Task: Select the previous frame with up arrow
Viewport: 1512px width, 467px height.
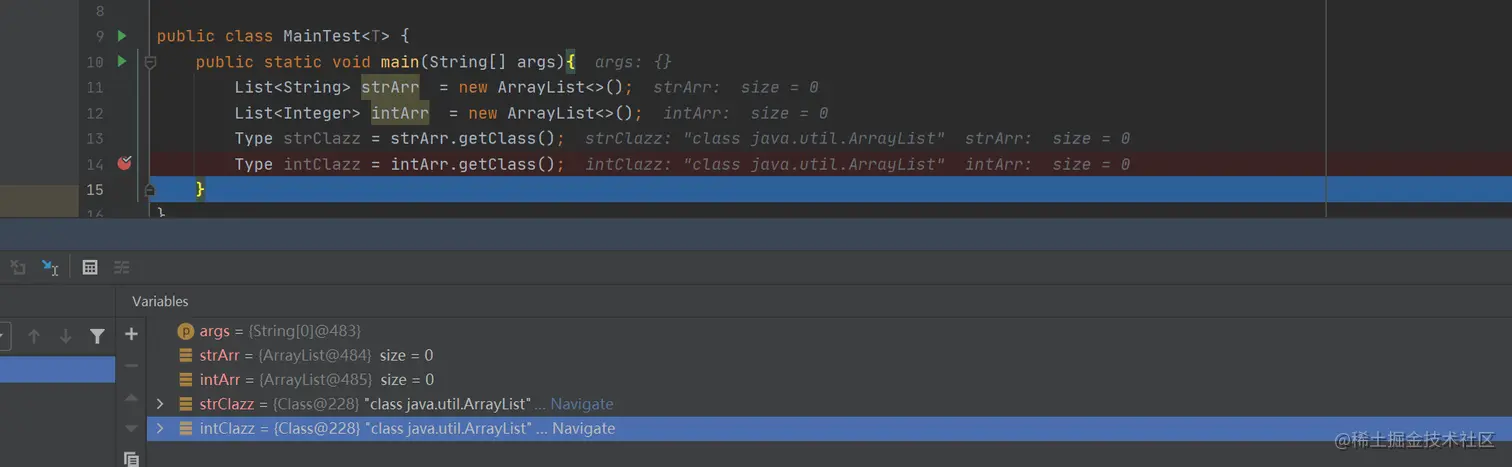Action: point(34,337)
